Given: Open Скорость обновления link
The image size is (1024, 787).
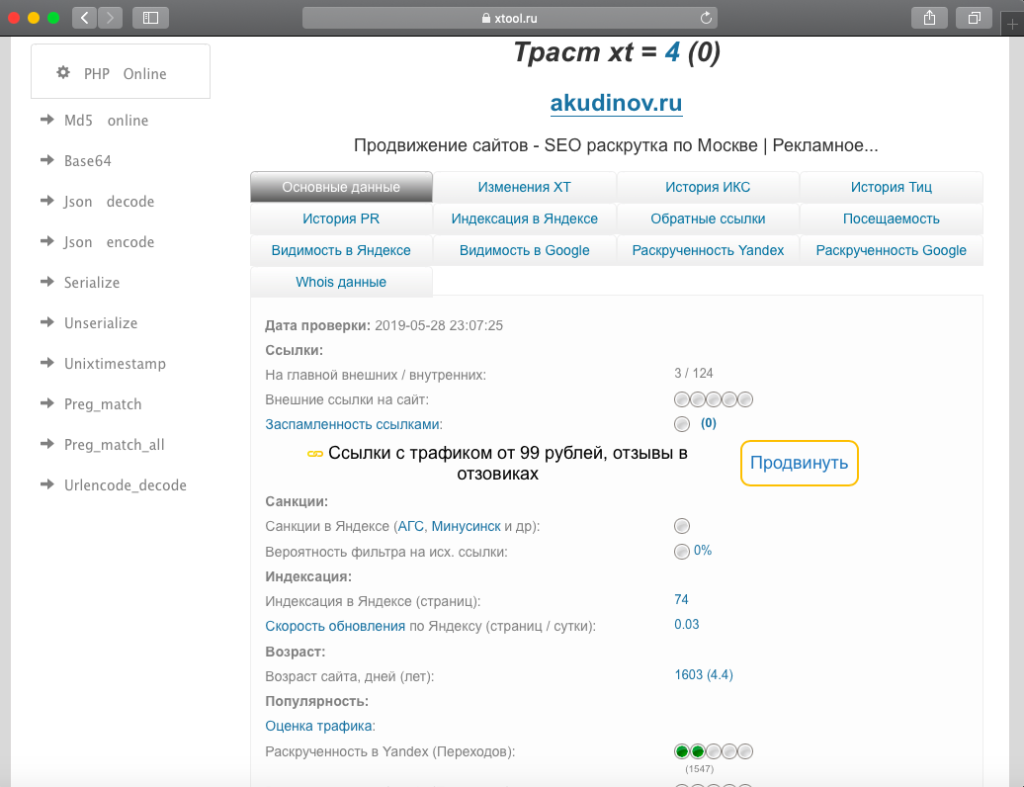Looking at the screenshot, I should tap(335, 626).
